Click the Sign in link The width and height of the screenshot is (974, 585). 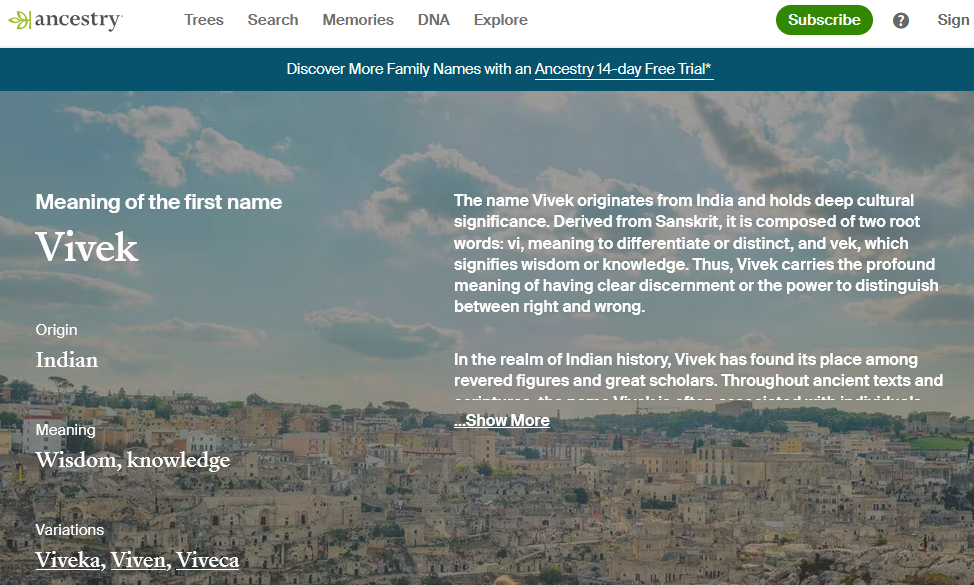tap(953, 20)
